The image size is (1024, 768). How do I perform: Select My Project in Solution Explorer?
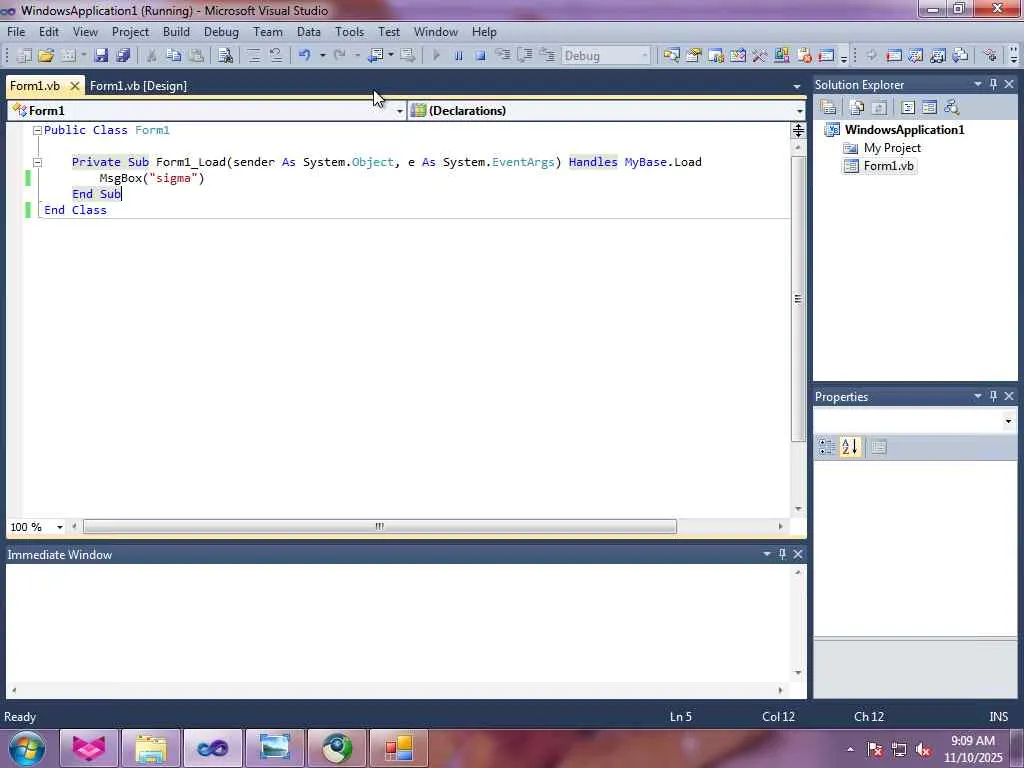(892, 148)
